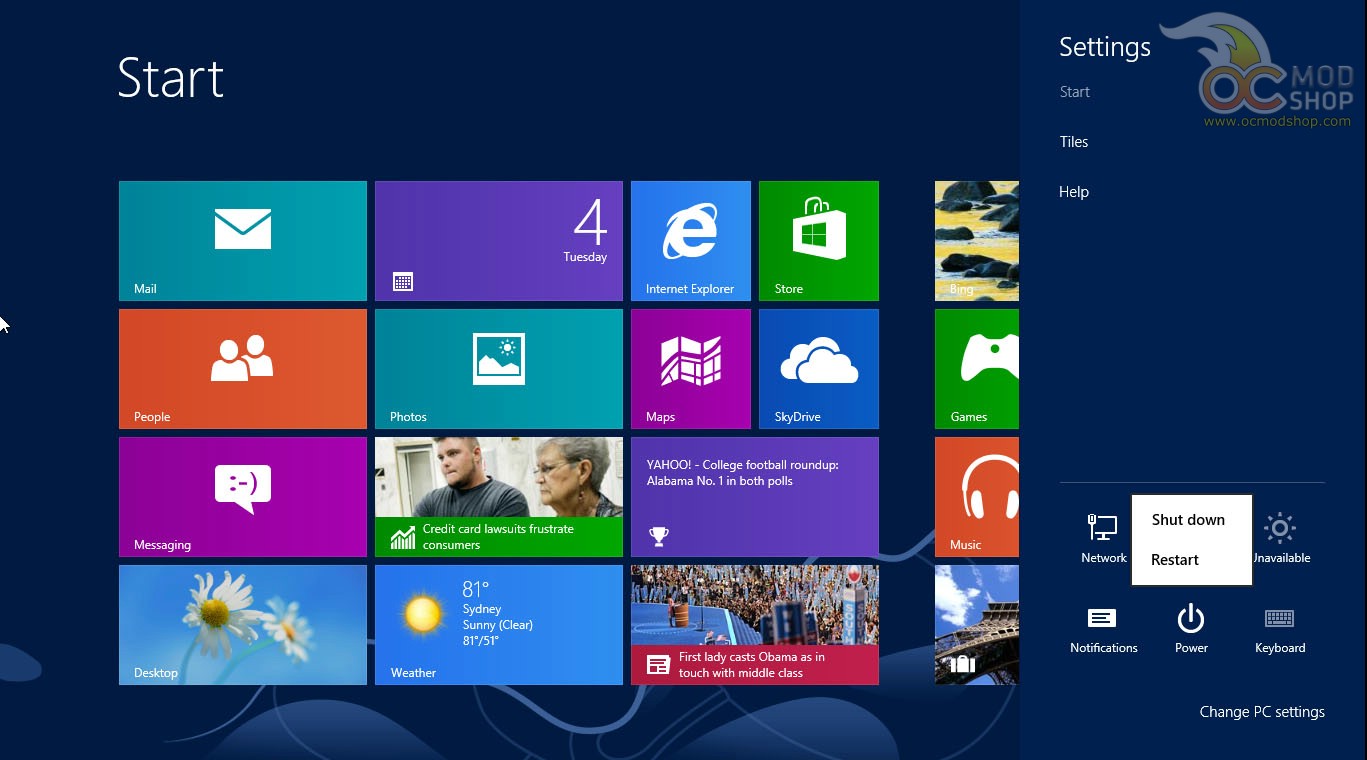
Task: Open the Mail tile
Action: (243, 241)
